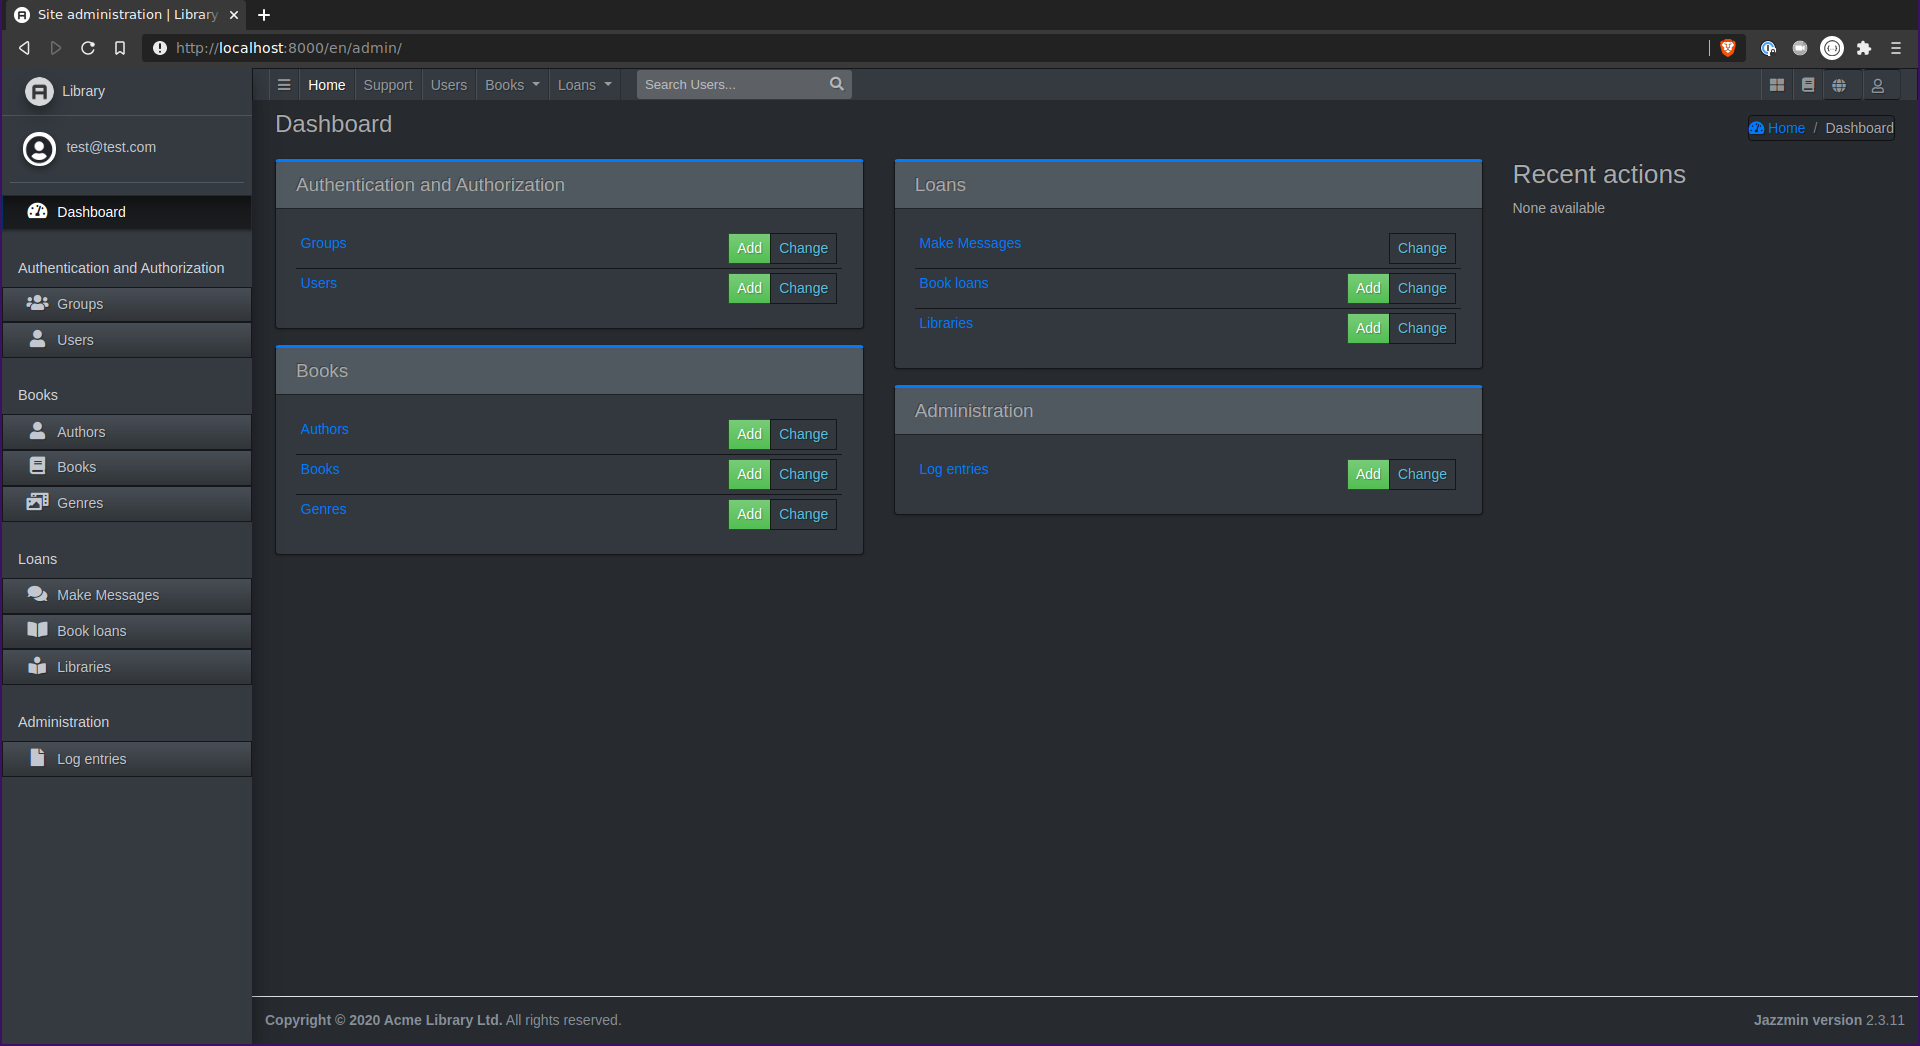
Task: Click the Dashboard speedometer icon in the sidebar
Action: (x=37, y=211)
